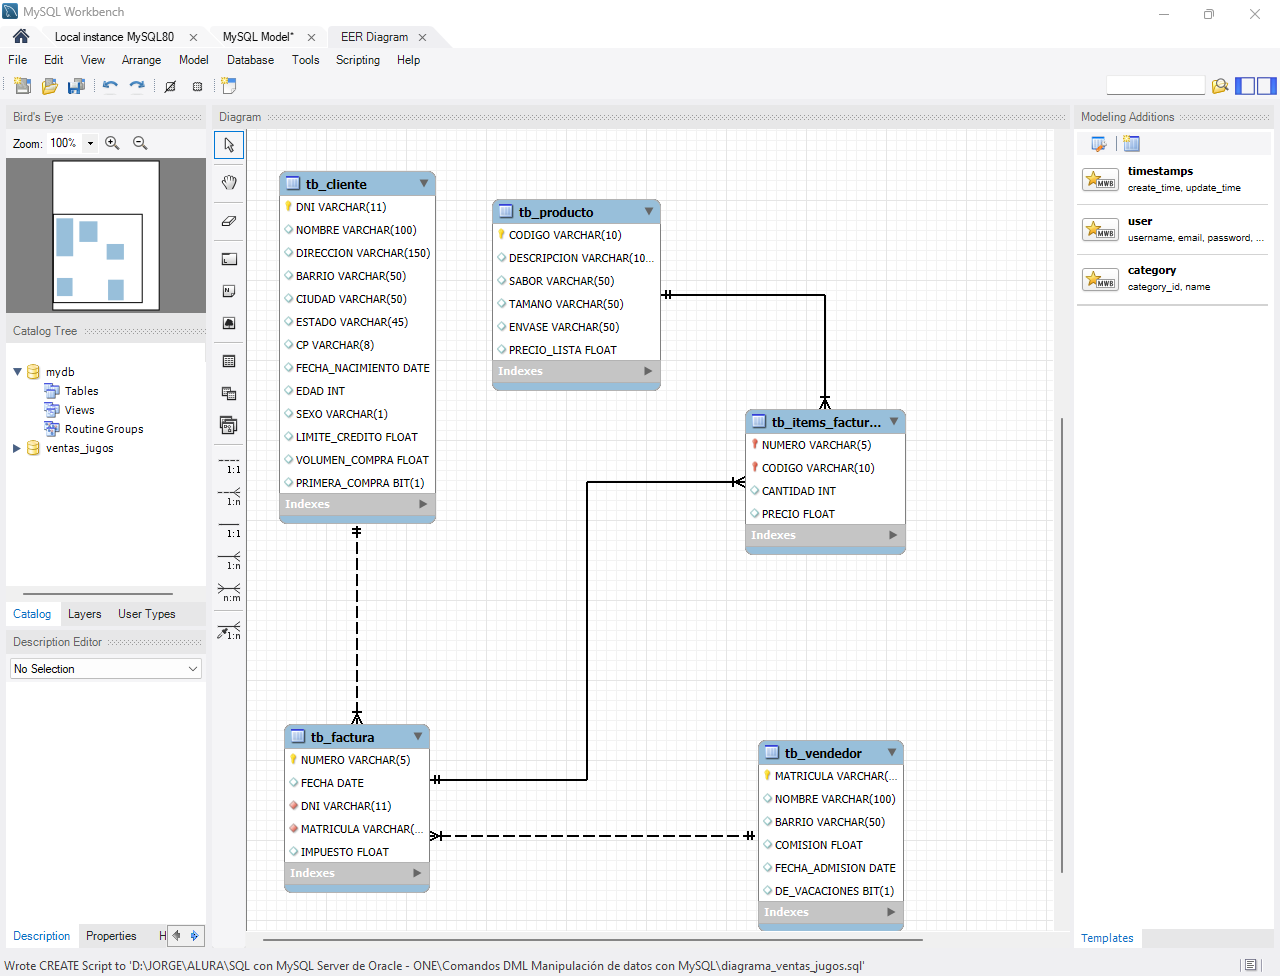Switch to Local instance MySQL80 tab

pos(114,37)
